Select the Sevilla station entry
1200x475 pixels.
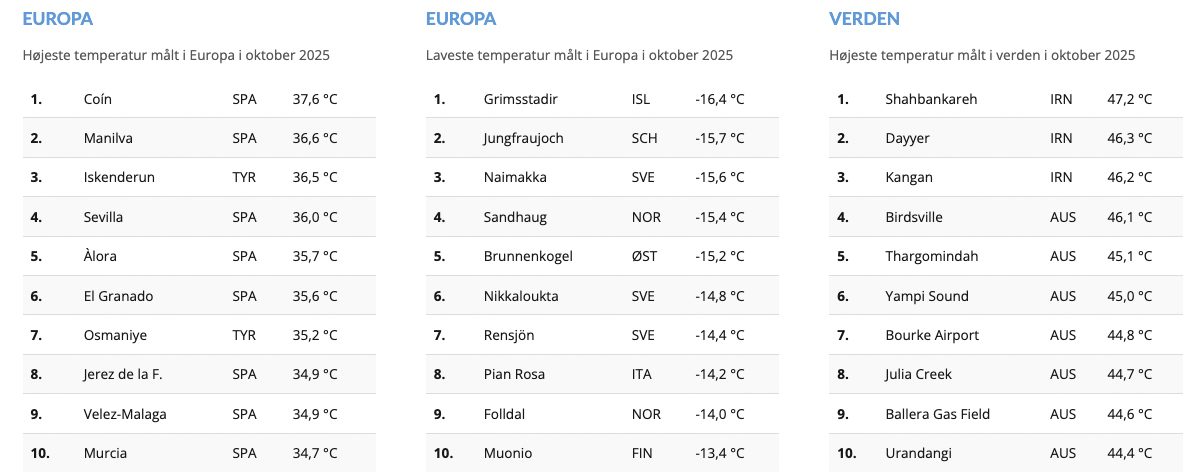tap(104, 217)
